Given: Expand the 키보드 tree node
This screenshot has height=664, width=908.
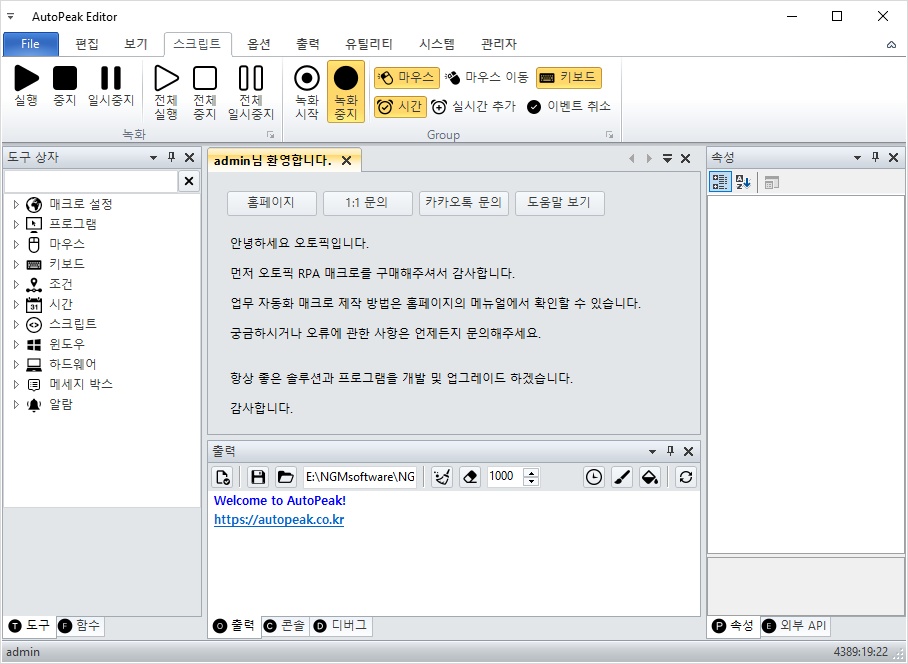Looking at the screenshot, I should pyautogui.click(x=16, y=265).
